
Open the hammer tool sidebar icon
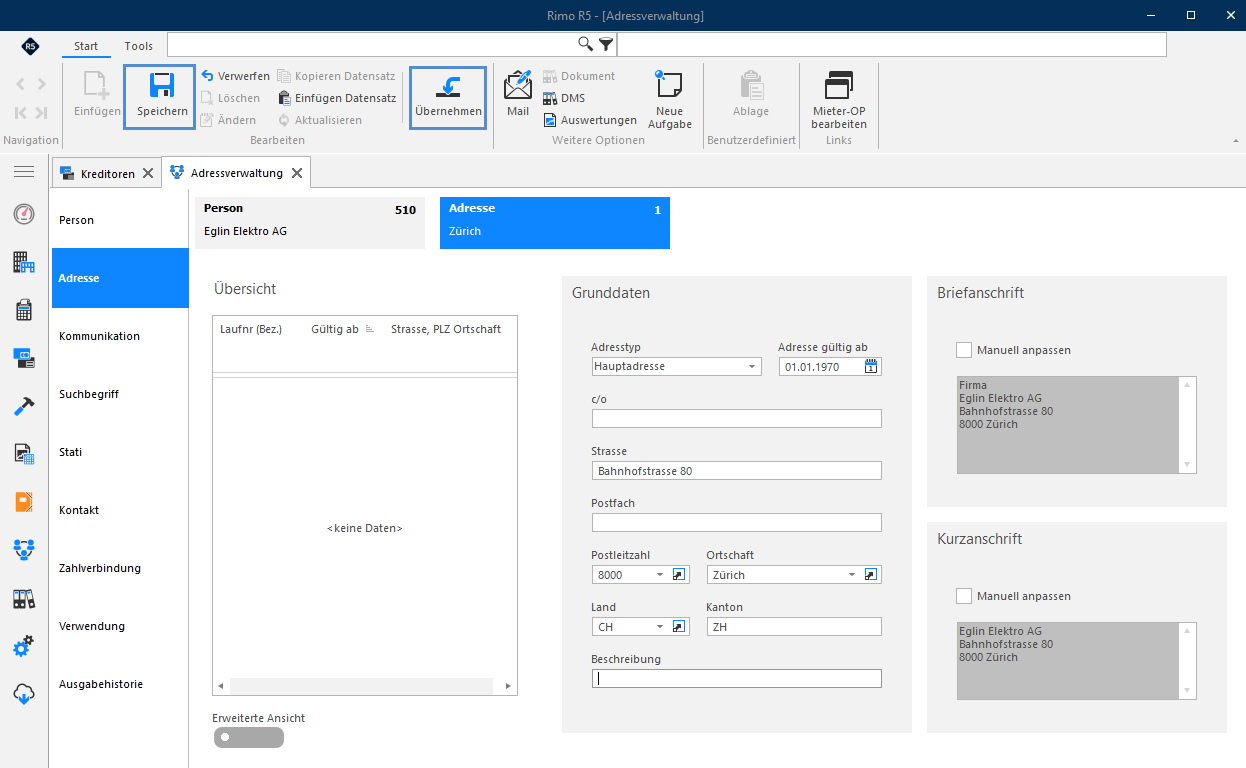[x=24, y=406]
